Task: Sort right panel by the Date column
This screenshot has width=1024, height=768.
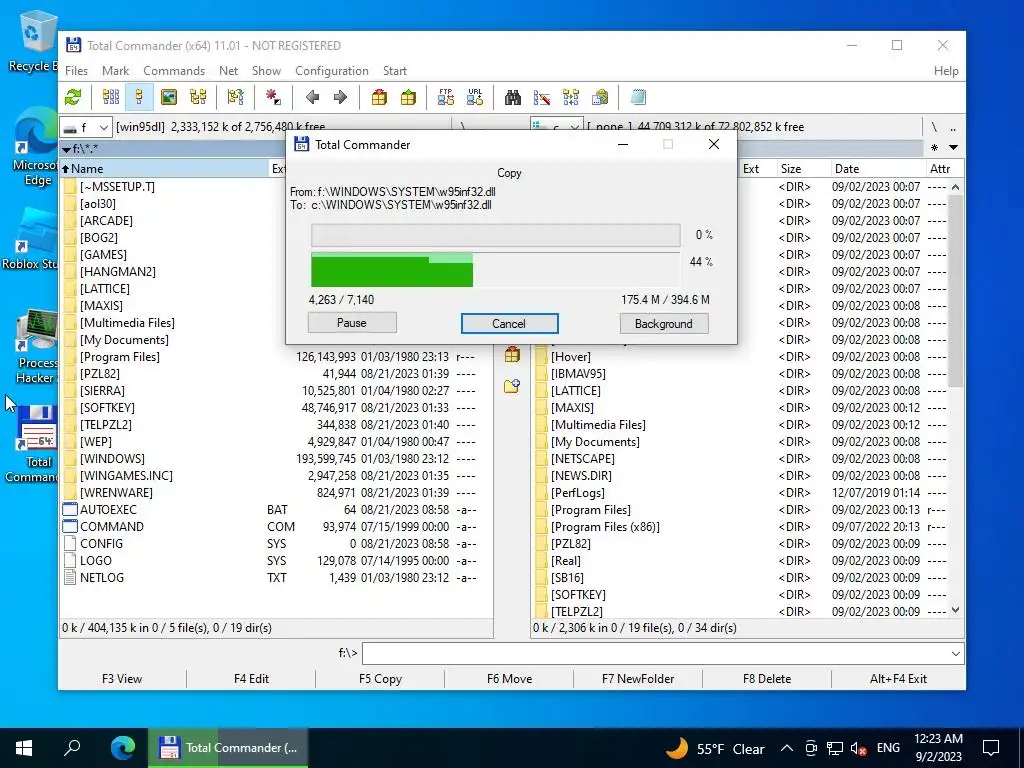Action: (877, 168)
